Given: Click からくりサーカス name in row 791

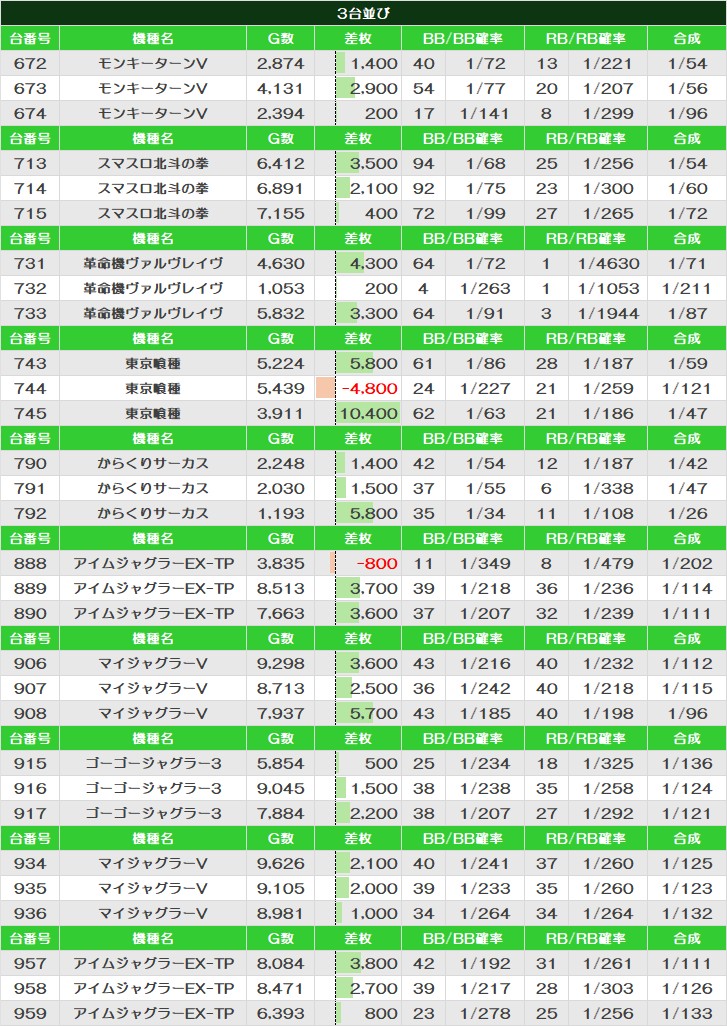Looking at the screenshot, I should pyautogui.click(x=152, y=488).
